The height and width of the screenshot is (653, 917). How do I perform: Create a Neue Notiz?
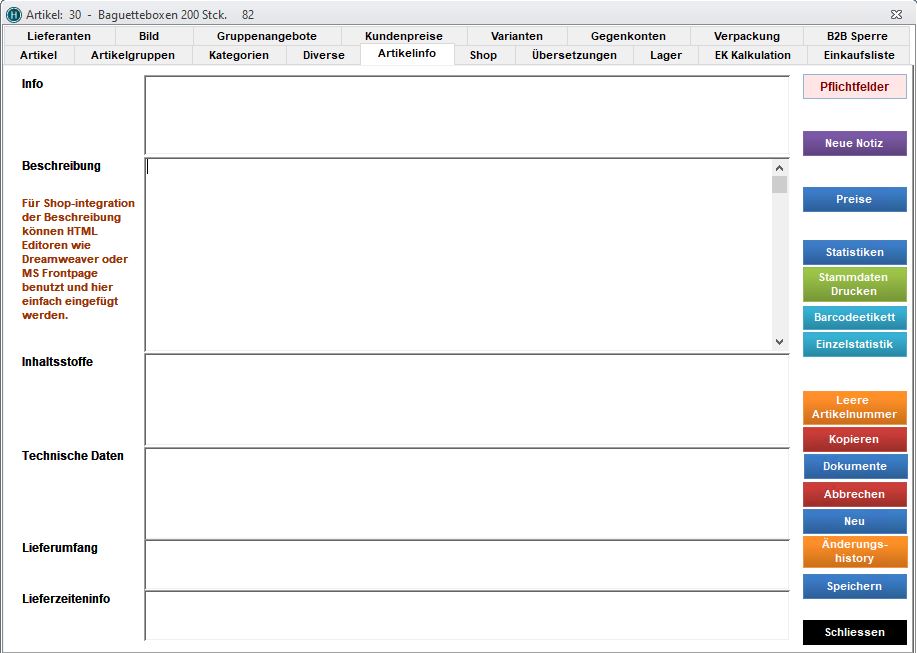[854, 144]
